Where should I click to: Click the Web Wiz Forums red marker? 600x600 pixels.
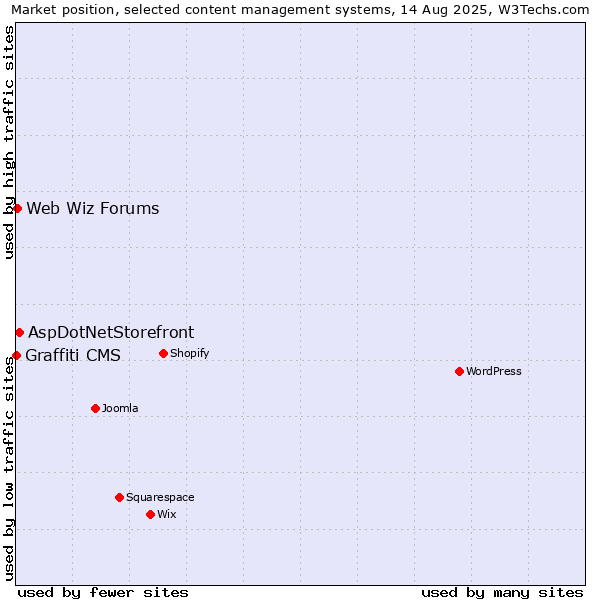click(17, 208)
